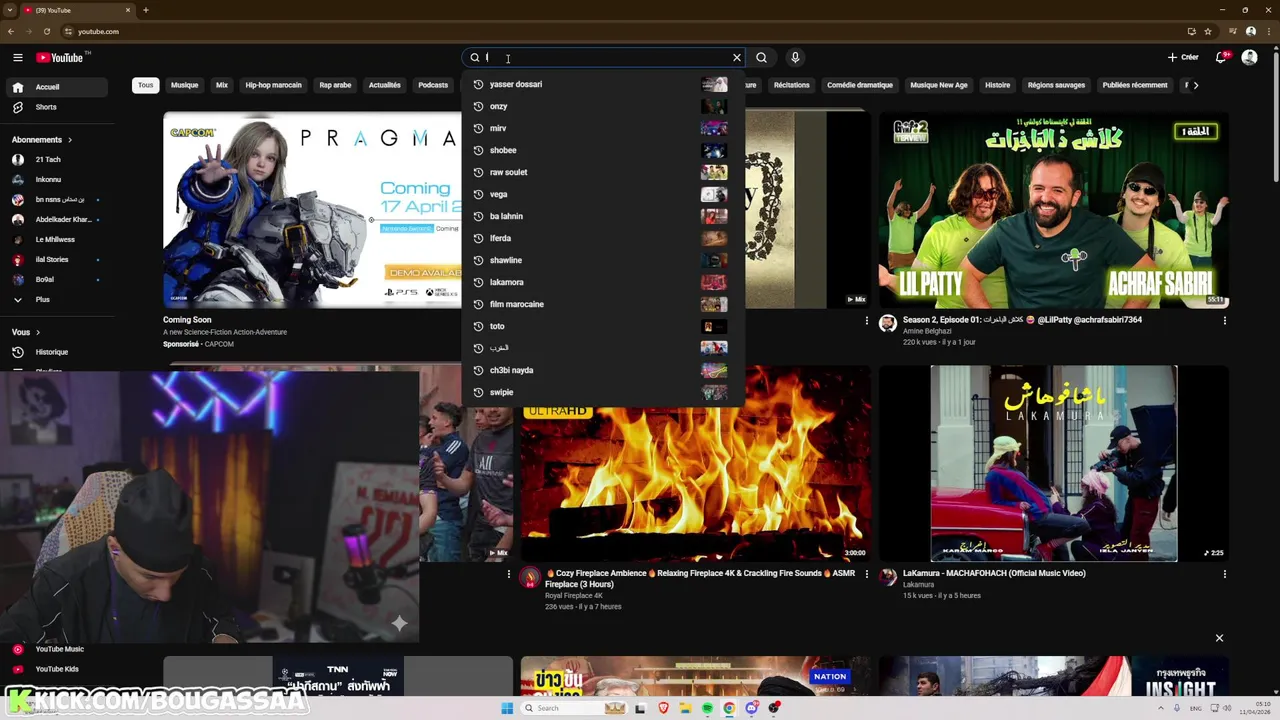Select the 'film marocaine' search suggestion
The width and height of the screenshot is (1280, 720).
[603, 304]
